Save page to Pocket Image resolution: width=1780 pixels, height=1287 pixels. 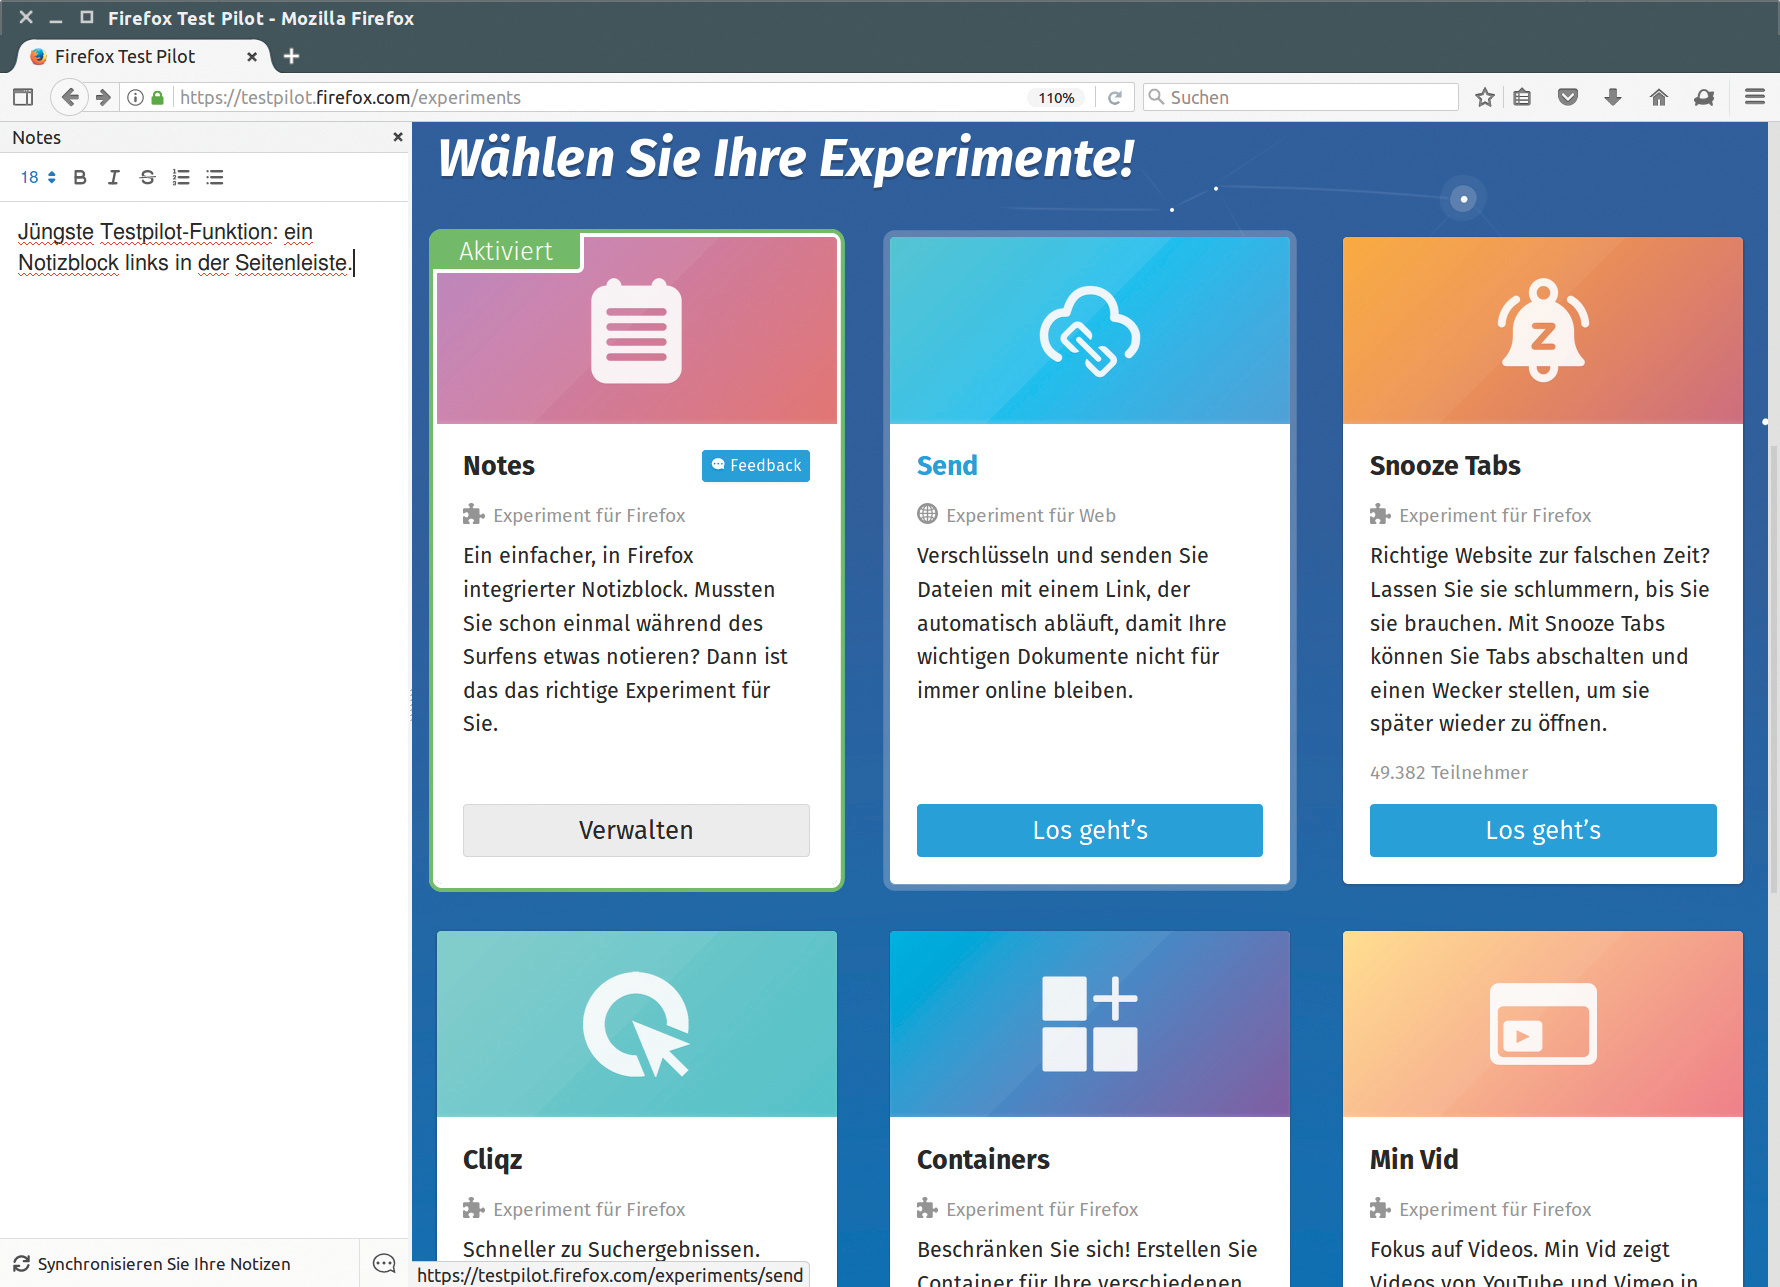pyautogui.click(x=1568, y=97)
